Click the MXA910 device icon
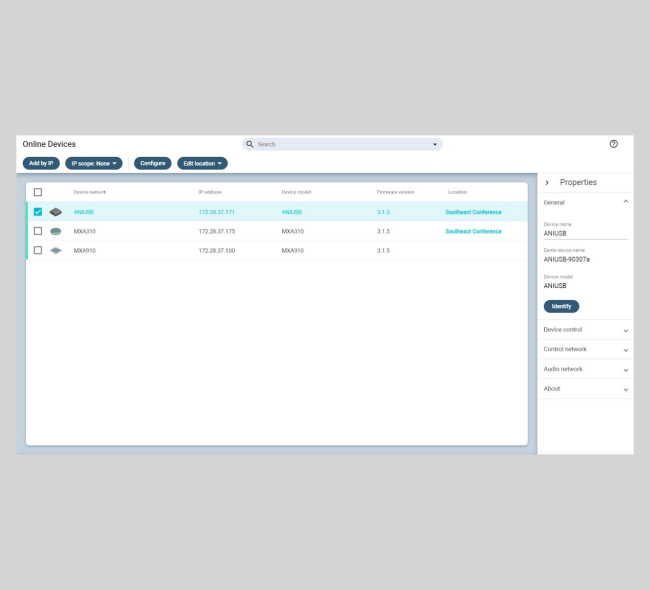The width and height of the screenshot is (650, 590). 55,250
